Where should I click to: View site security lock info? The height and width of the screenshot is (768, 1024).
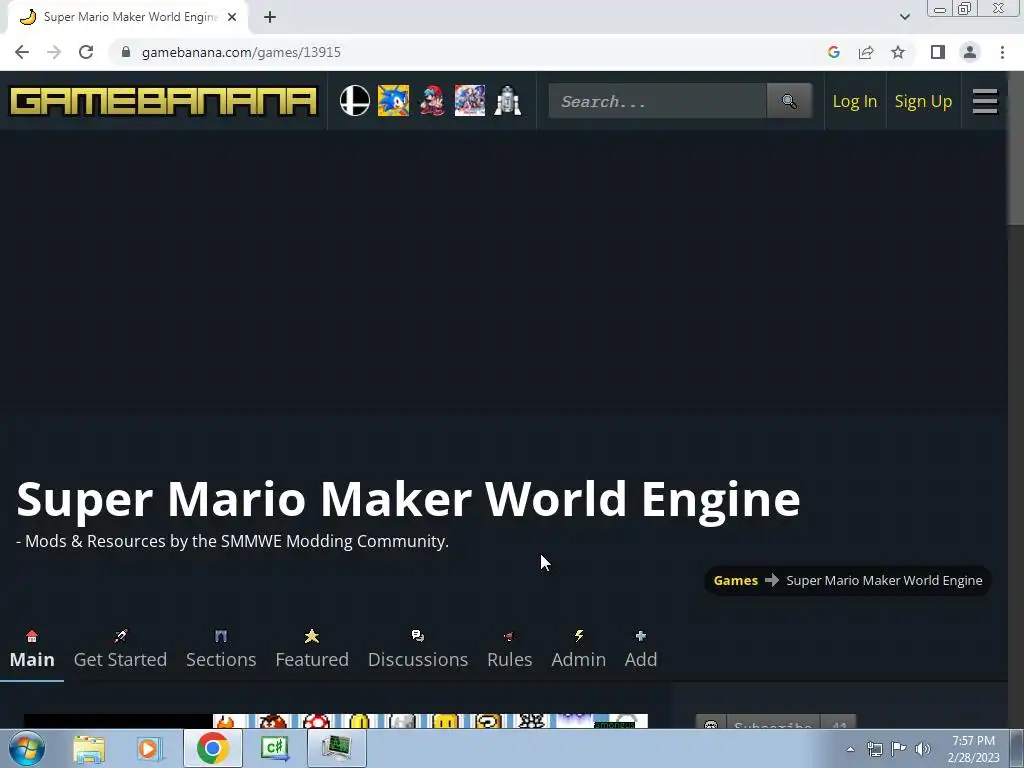point(126,52)
